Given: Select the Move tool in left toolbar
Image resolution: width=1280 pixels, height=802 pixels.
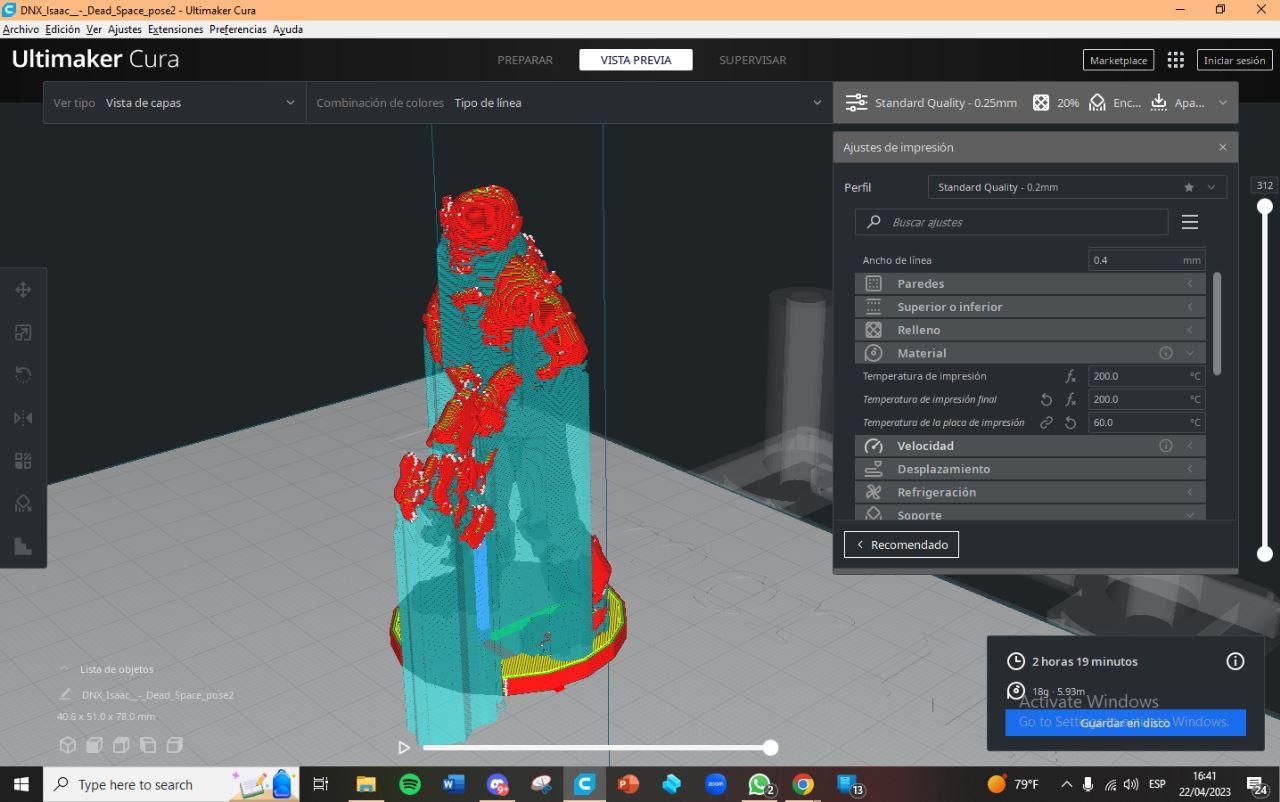Looking at the screenshot, I should point(23,290).
